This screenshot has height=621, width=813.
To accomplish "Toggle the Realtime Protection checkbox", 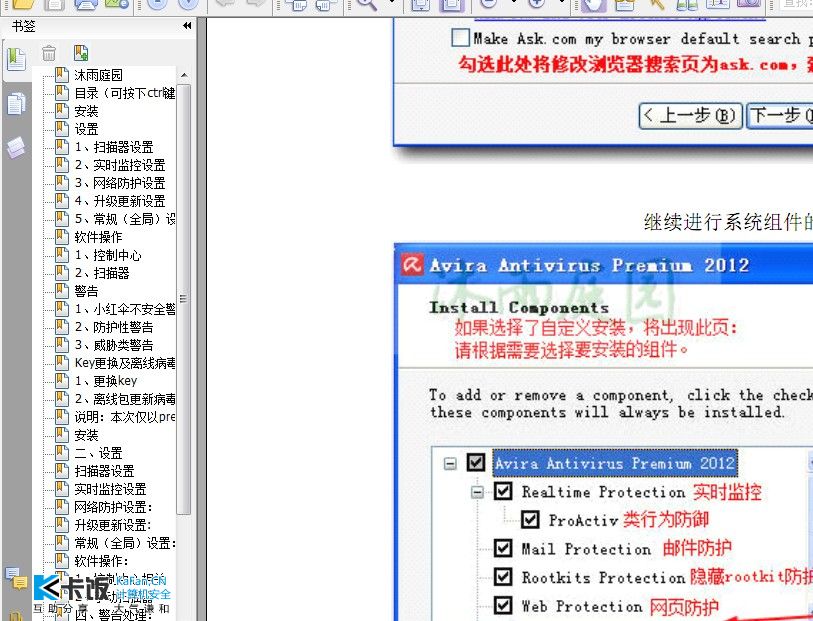I will pos(503,491).
